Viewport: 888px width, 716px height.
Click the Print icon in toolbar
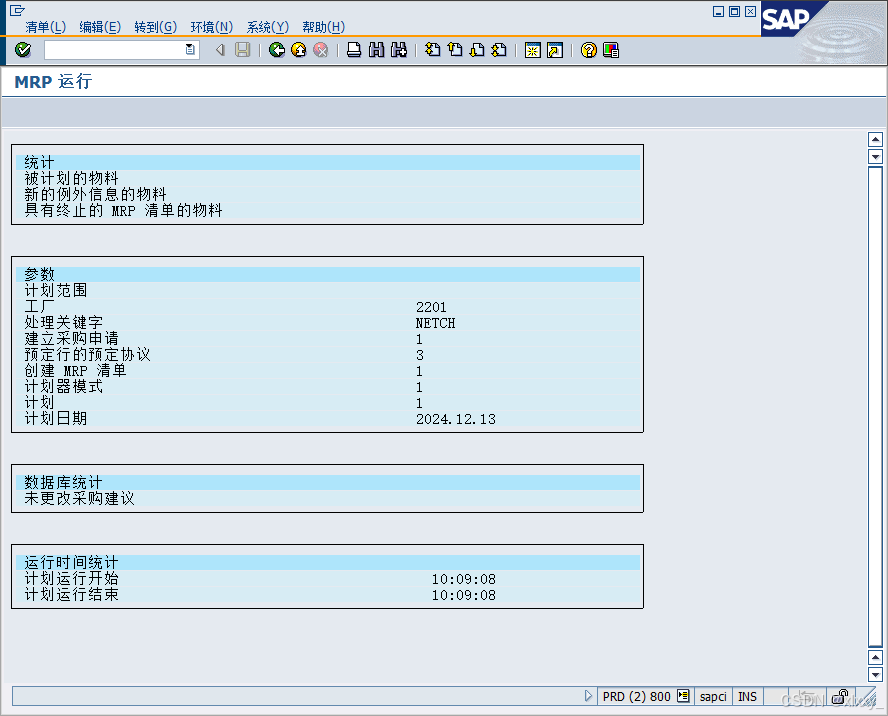pyautogui.click(x=354, y=50)
